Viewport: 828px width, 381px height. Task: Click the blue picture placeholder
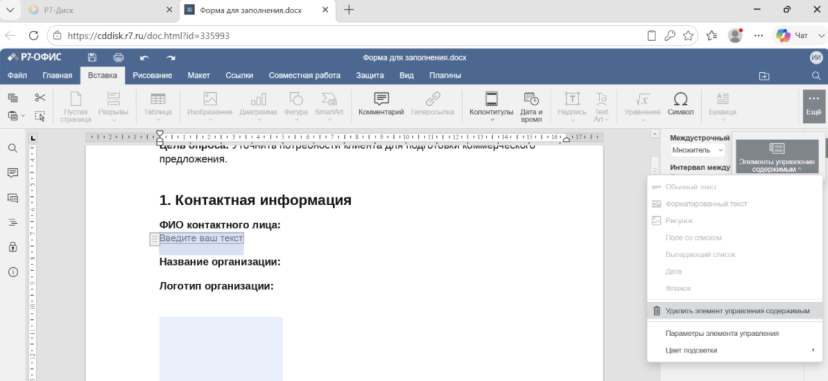(221, 348)
